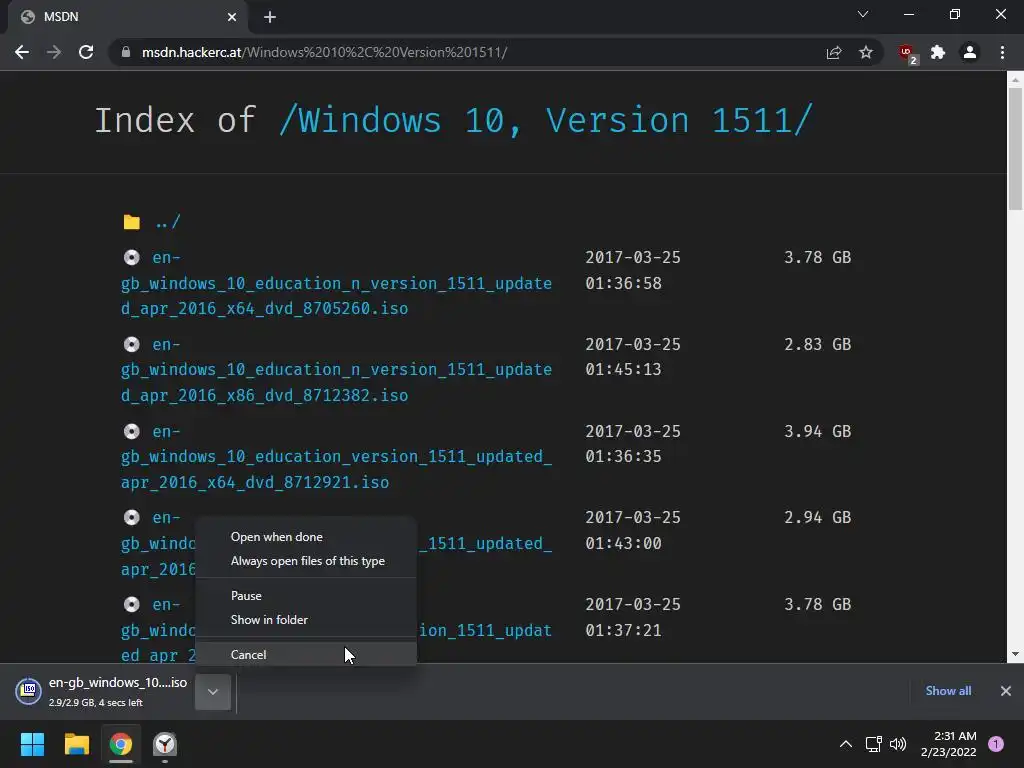Select the MSDN browser tab

point(127,17)
